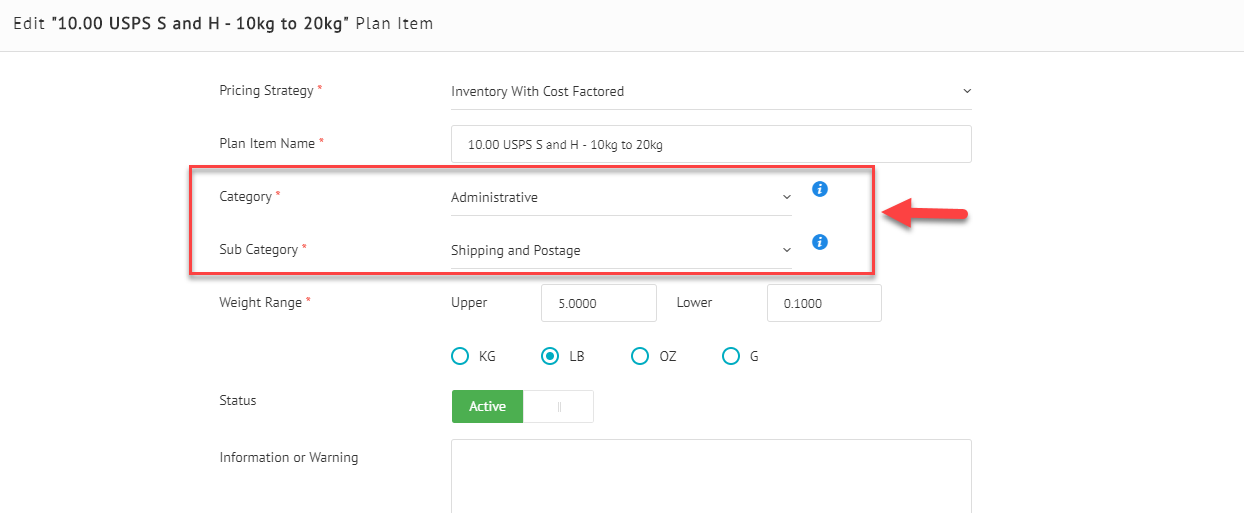Click the Plan Item Name label
Image resolution: width=1244 pixels, height=513 pixels.
pyautogui.click(x=267, y=143)
